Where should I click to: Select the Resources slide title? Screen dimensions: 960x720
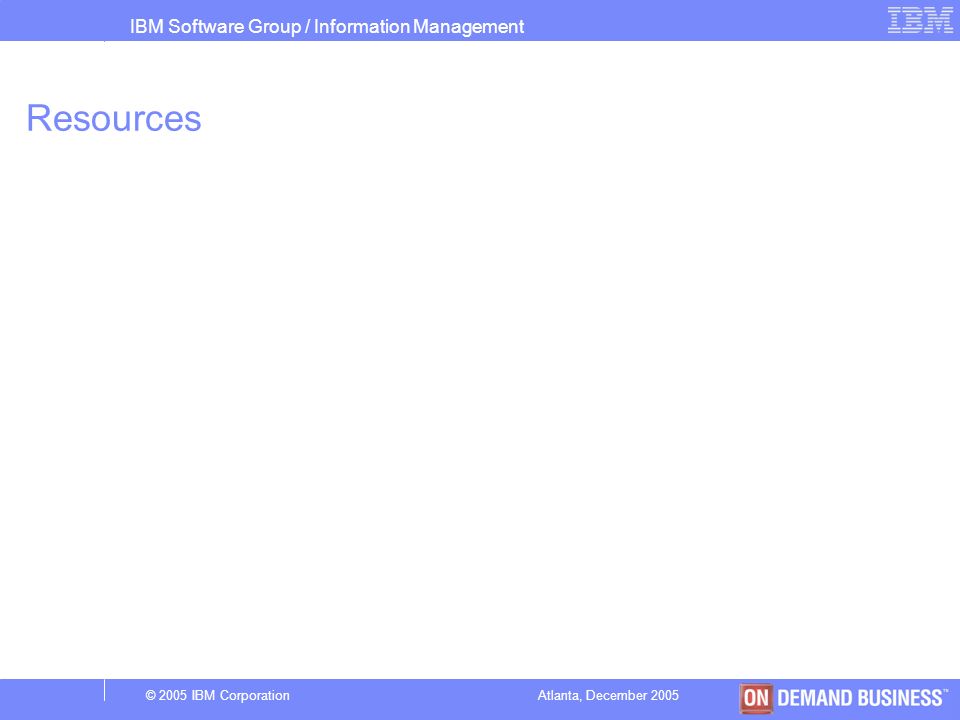(114, 118)
